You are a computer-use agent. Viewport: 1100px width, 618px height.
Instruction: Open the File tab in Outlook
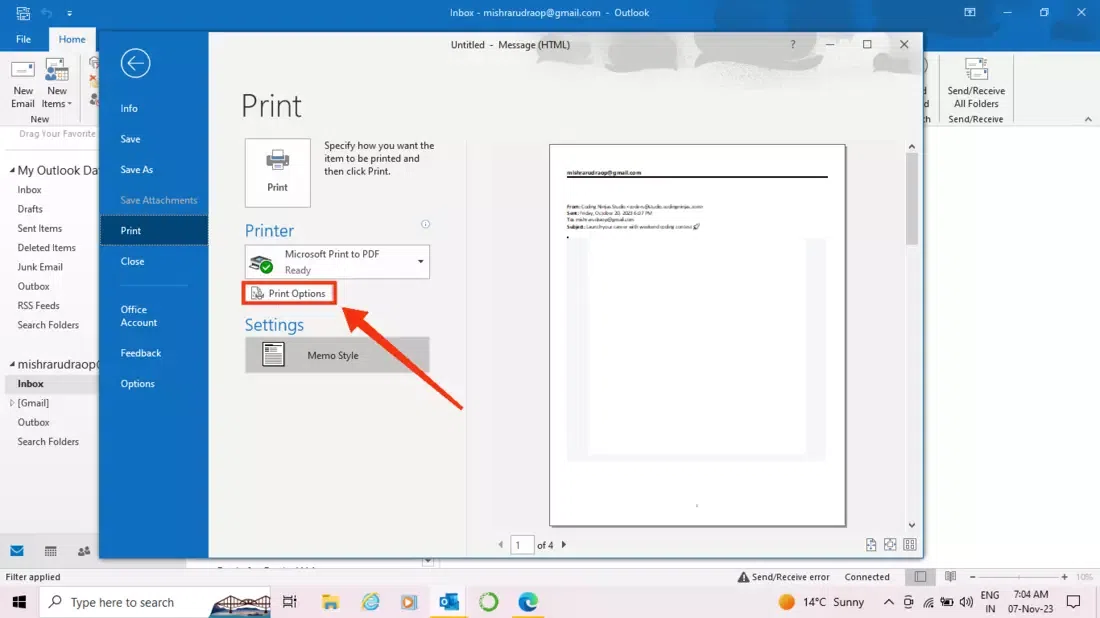coord(24,39)
